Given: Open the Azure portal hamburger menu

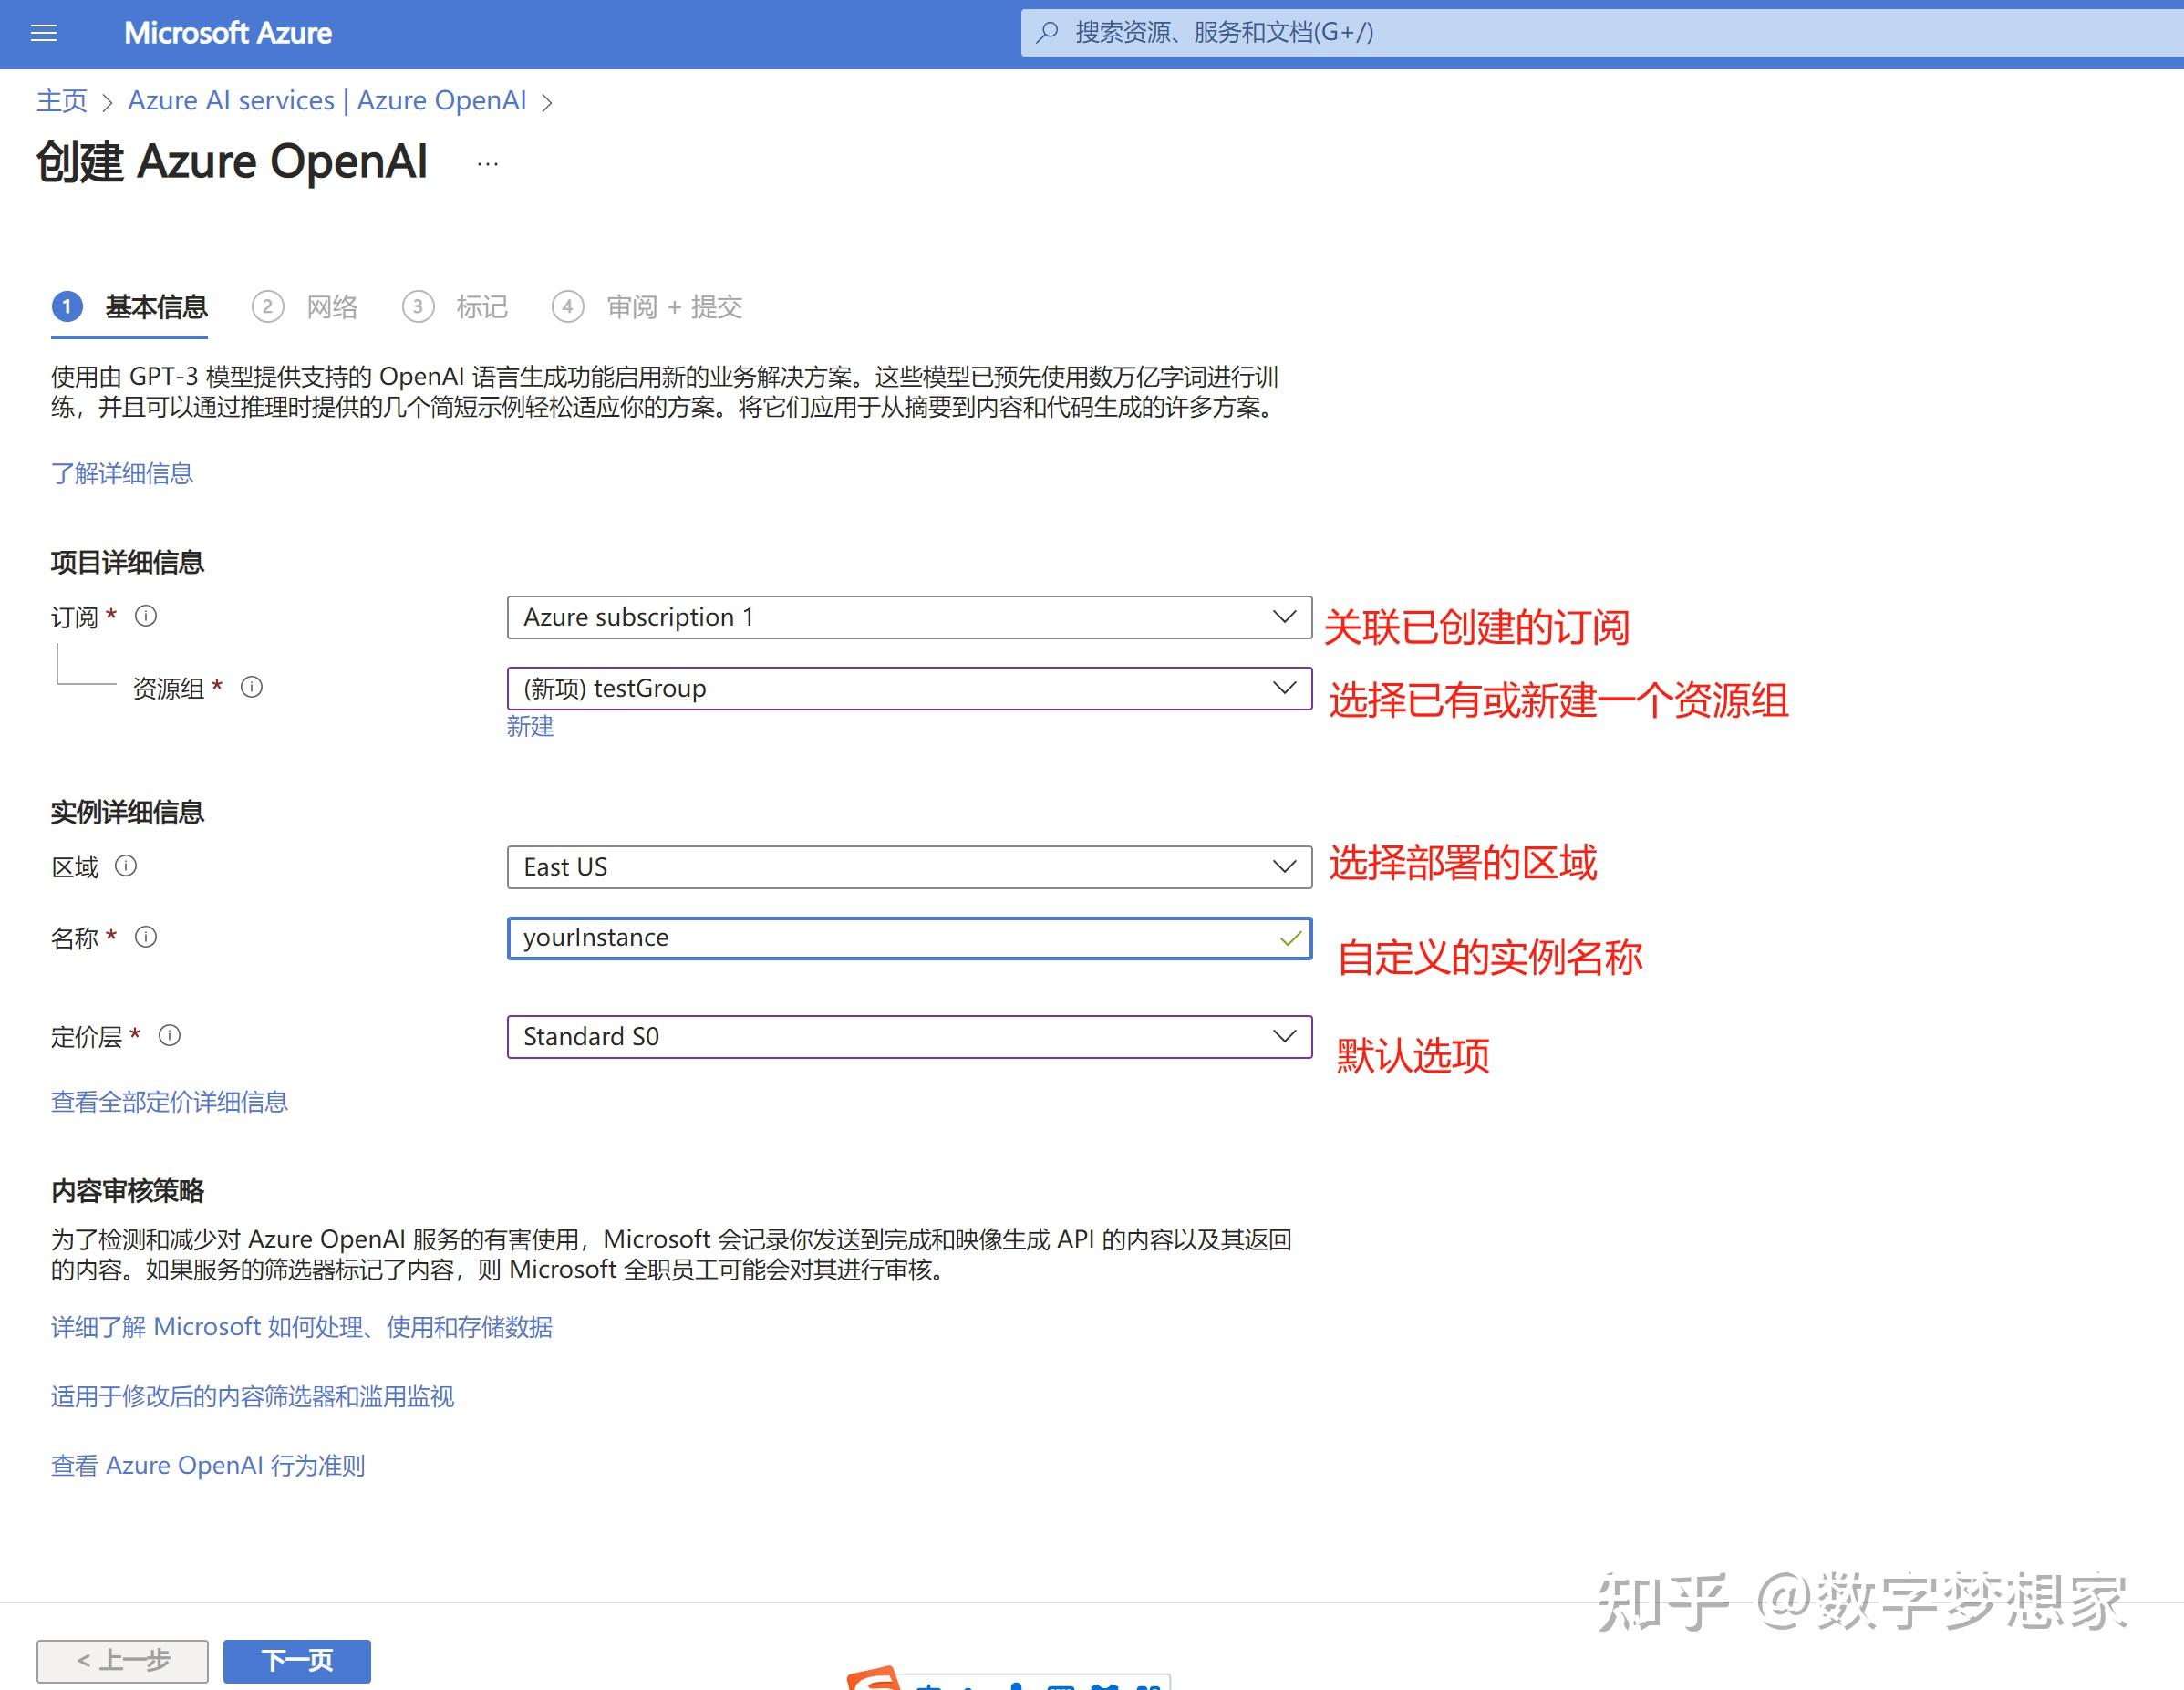Looking at the screenshot, I should tap(42, 33).
